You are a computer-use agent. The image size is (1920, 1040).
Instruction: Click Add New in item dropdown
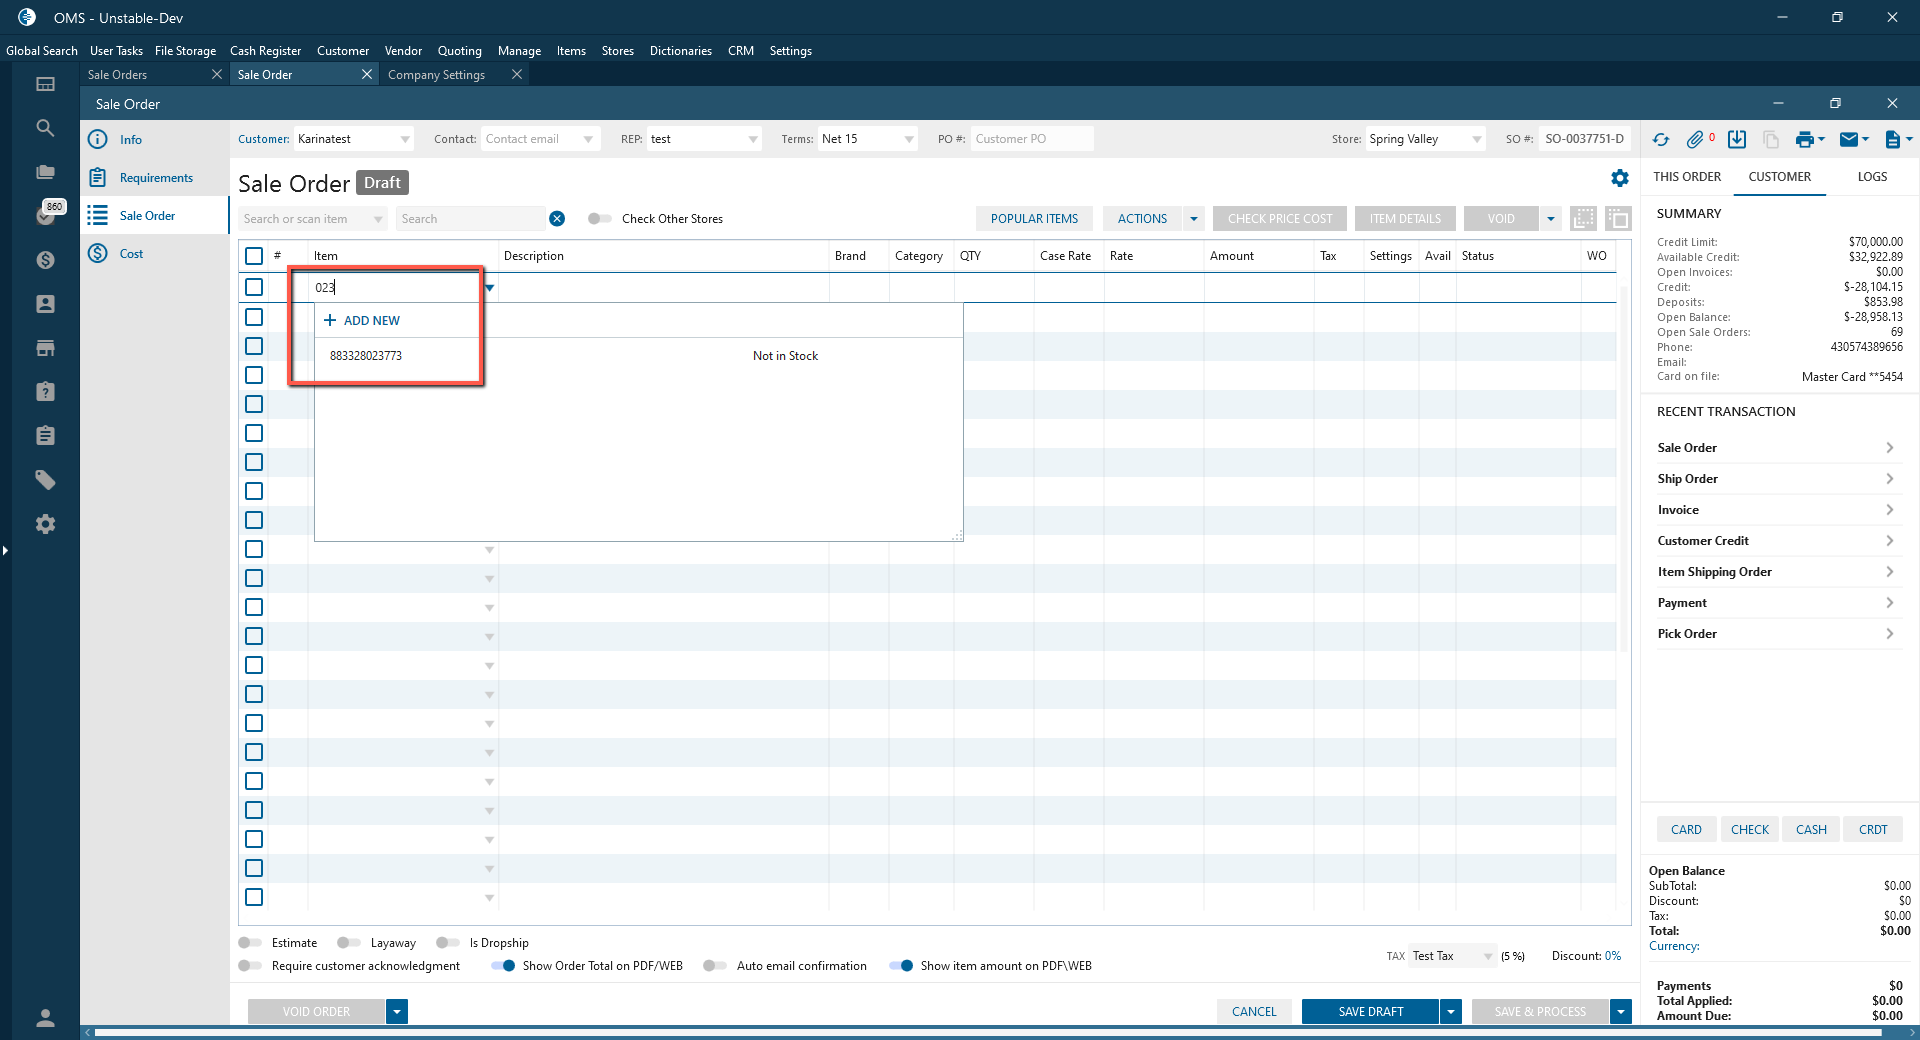tap(362, 321)
